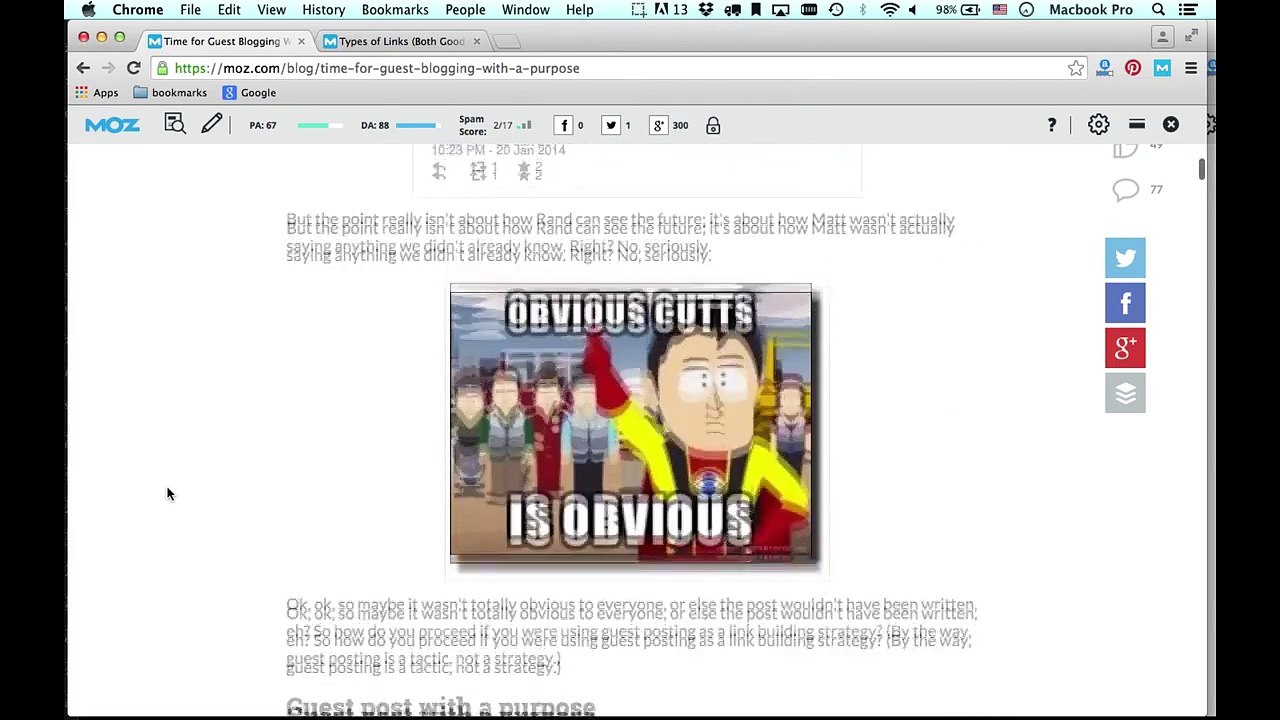The height and width of the screenshot is (720, 1280).
Task: Click the tweet retweet icon
Action: (478, 172)
